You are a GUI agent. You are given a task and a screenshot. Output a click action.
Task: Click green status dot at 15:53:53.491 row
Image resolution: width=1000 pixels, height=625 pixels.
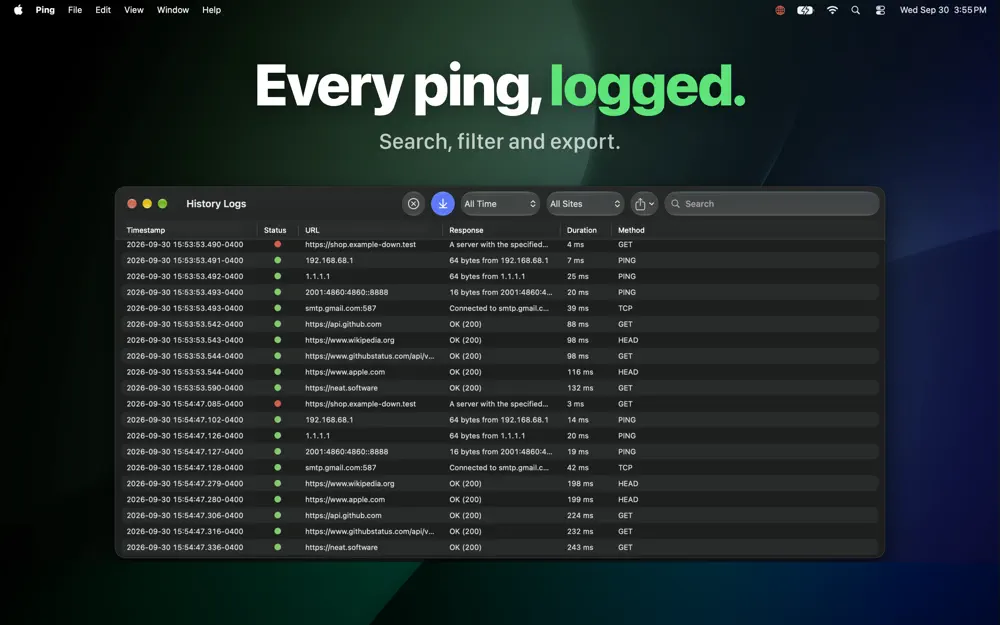277,260
